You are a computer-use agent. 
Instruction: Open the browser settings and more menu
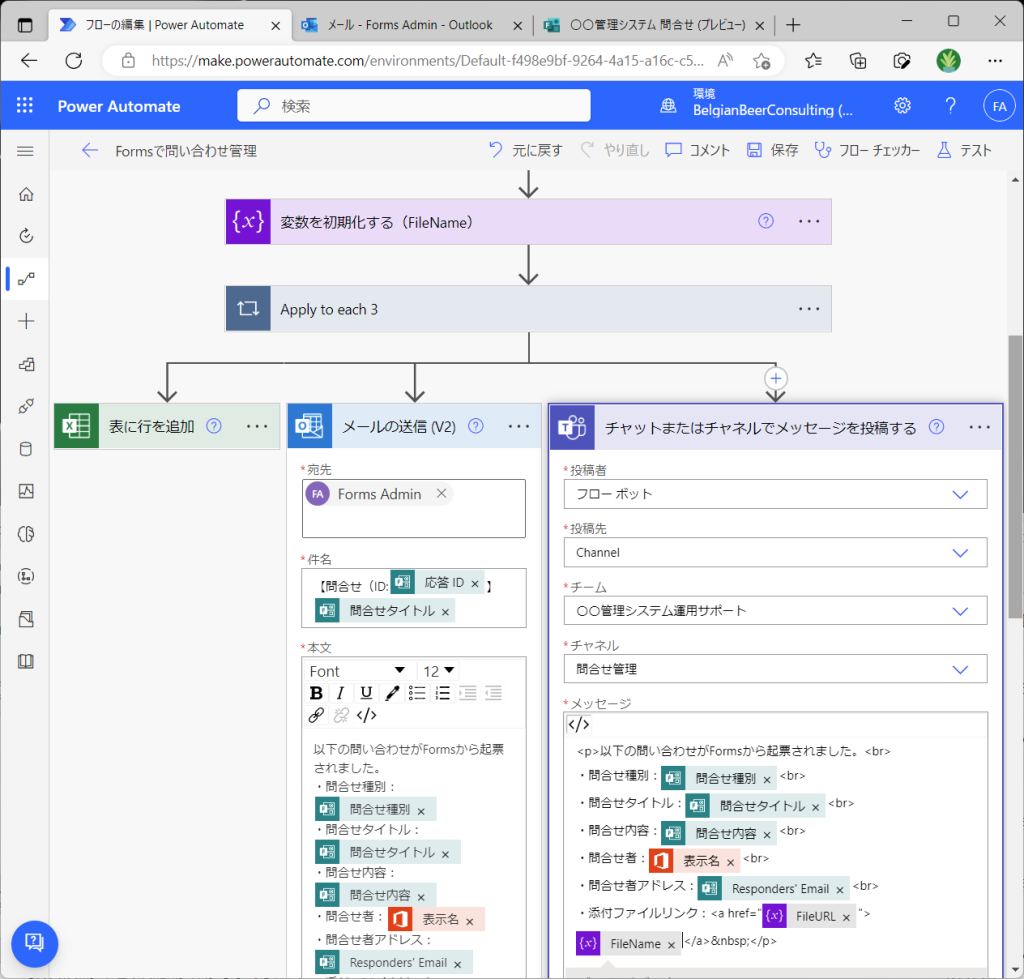coord(995,61)
